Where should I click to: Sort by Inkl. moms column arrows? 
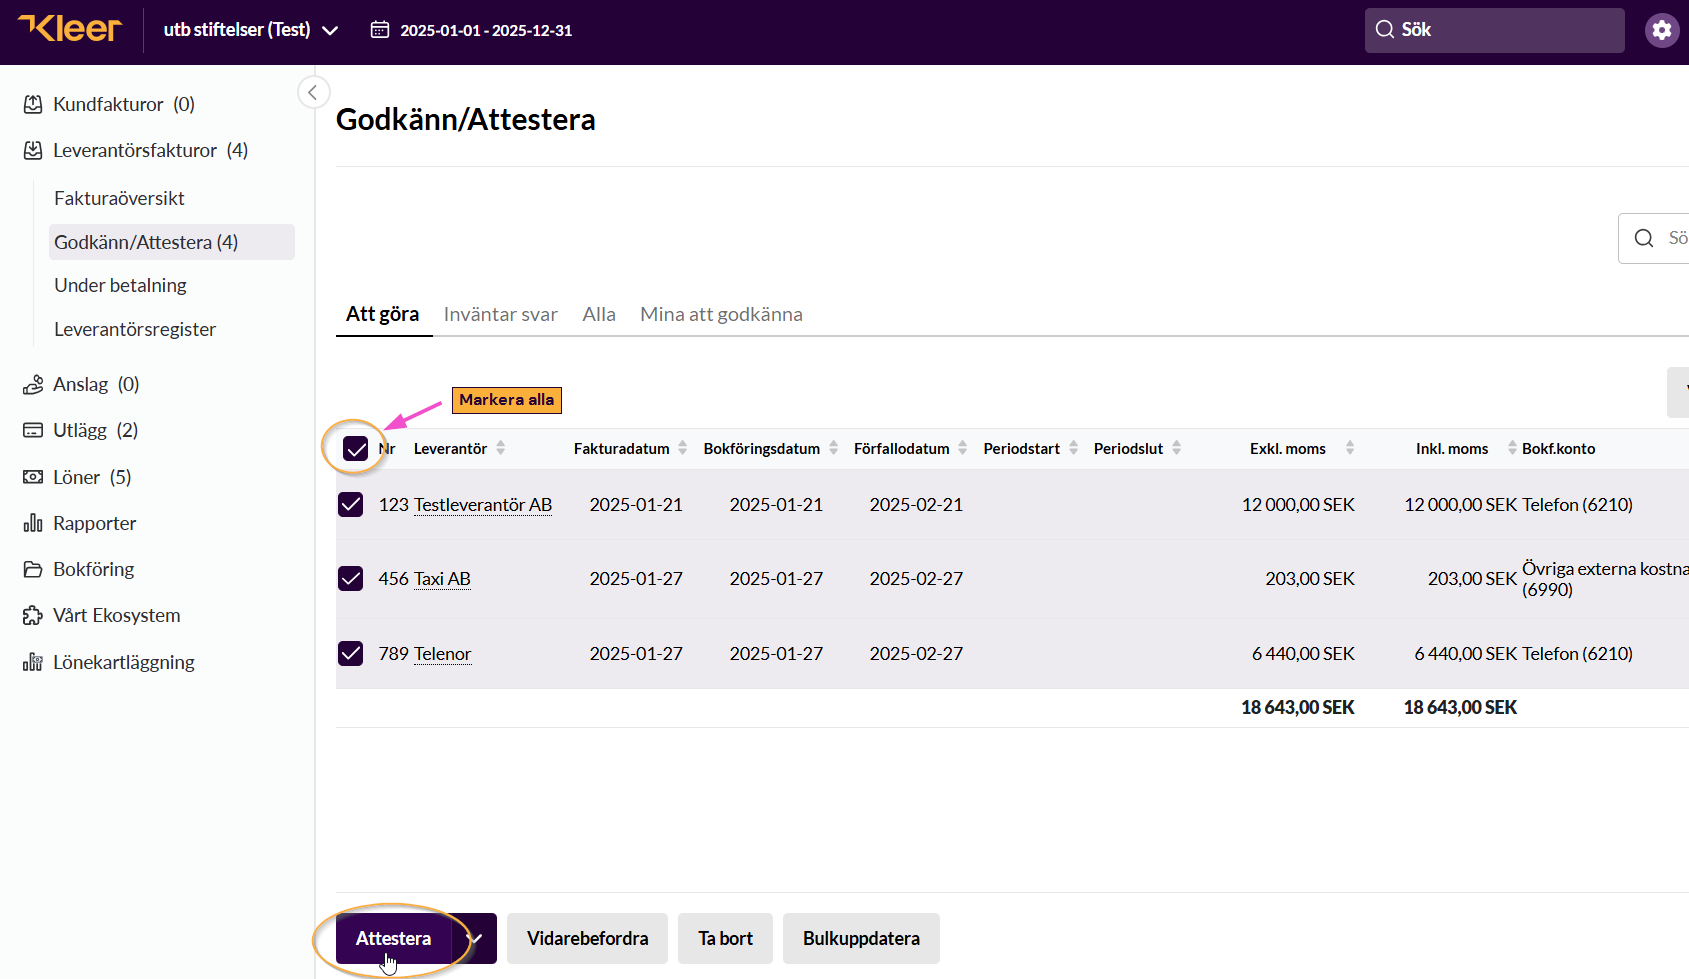1511,448
